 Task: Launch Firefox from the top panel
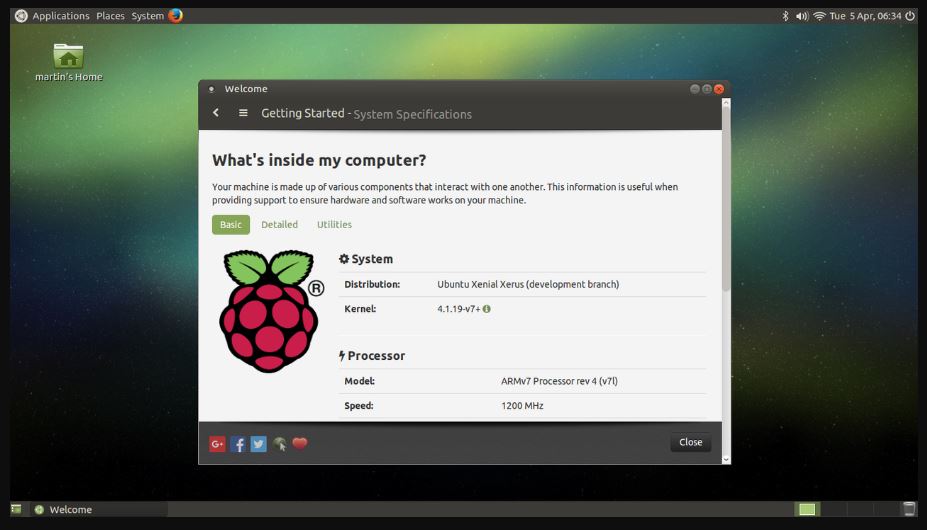[x=176, y=15]
